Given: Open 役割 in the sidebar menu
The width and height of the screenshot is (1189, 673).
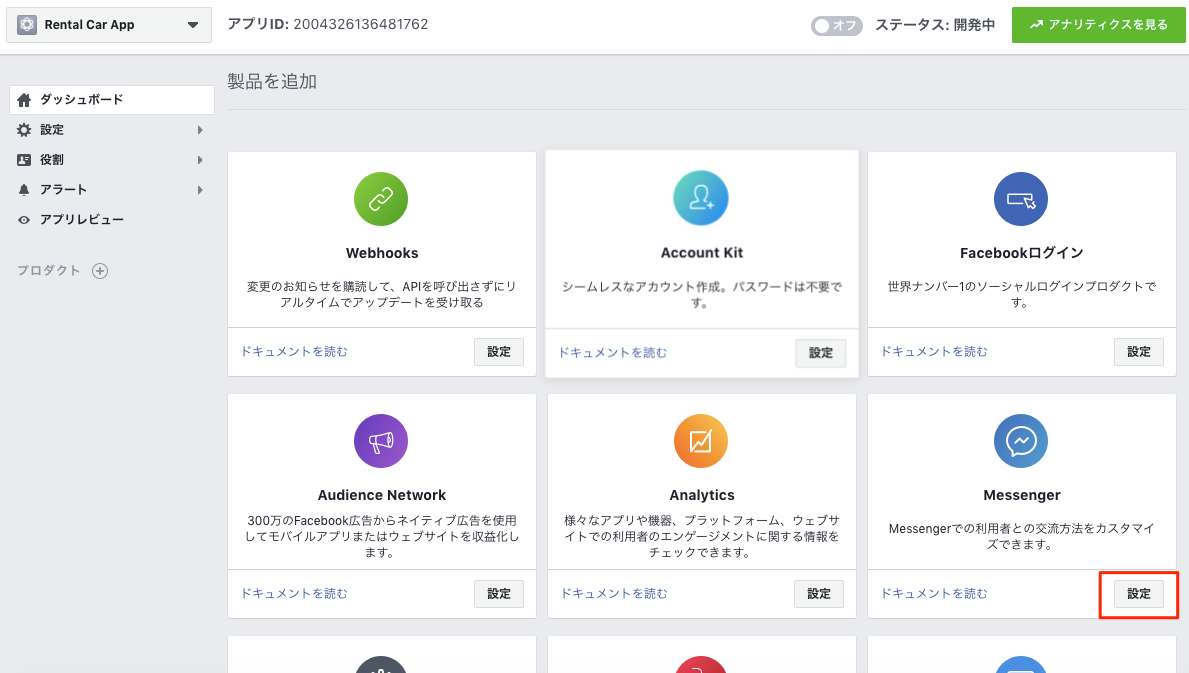Looking at the screenshot, I should tap(111, 160).
